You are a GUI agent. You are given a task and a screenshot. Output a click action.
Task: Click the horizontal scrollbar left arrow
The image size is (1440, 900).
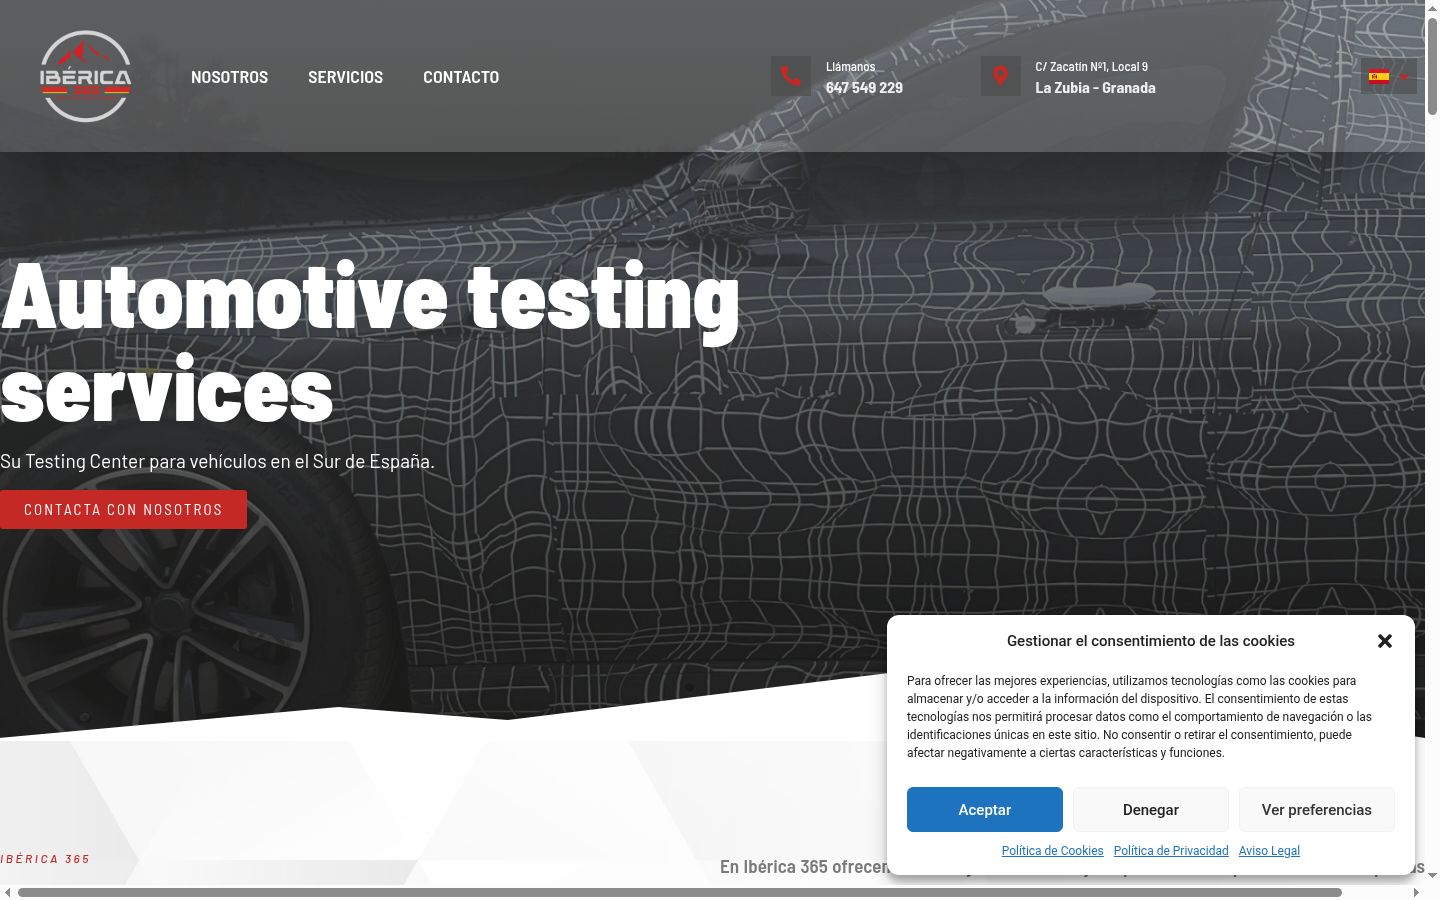[x=7, y=892]
